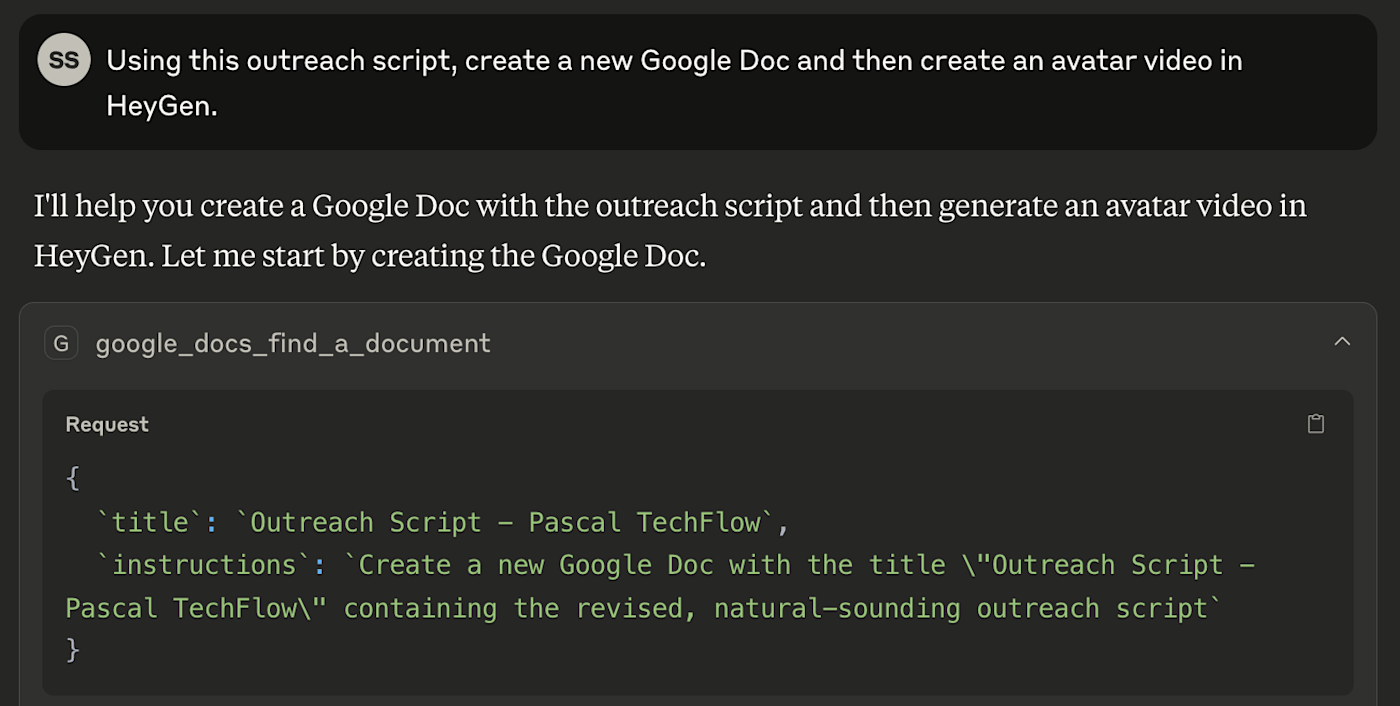Click the Google Docs G tool icon
Viewport: 1400px width, 706px height.
click(61, 343)
